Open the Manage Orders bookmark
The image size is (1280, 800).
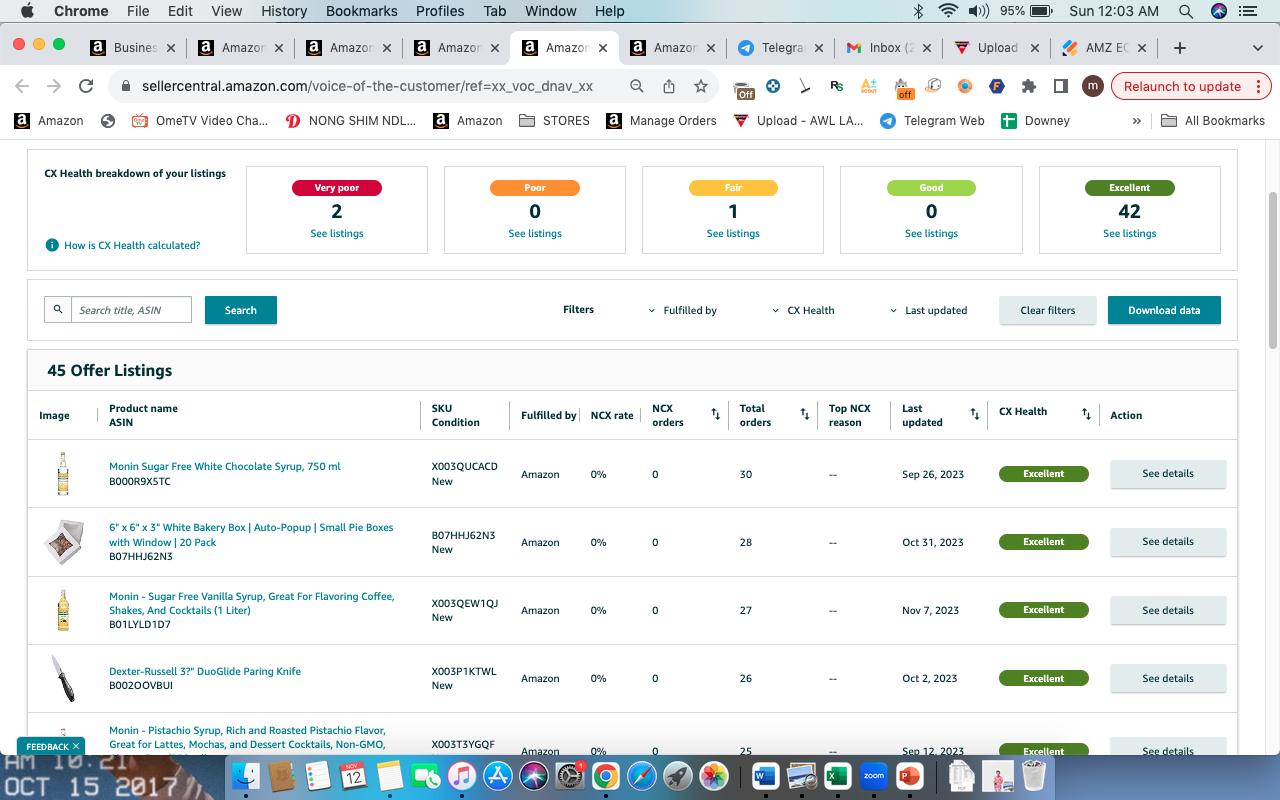661,121
